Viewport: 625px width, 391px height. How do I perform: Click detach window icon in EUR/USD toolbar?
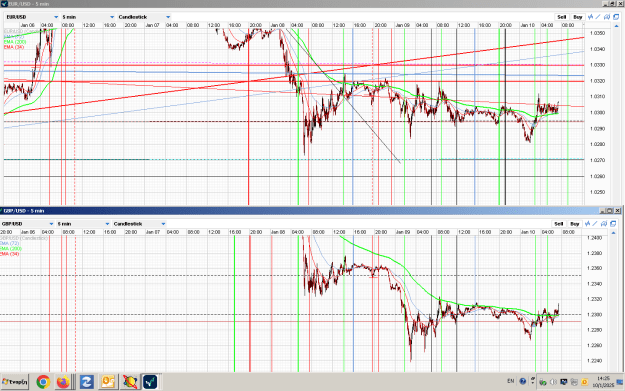pos(616,17)
